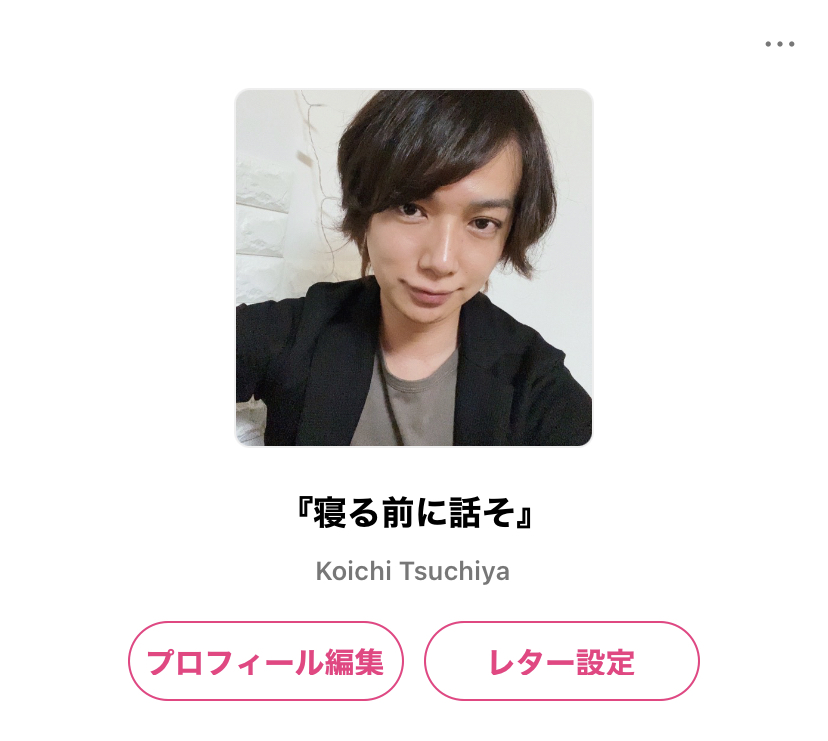
Task: Open letter settings with pink outlined button
Action: [x=561, y=661]
